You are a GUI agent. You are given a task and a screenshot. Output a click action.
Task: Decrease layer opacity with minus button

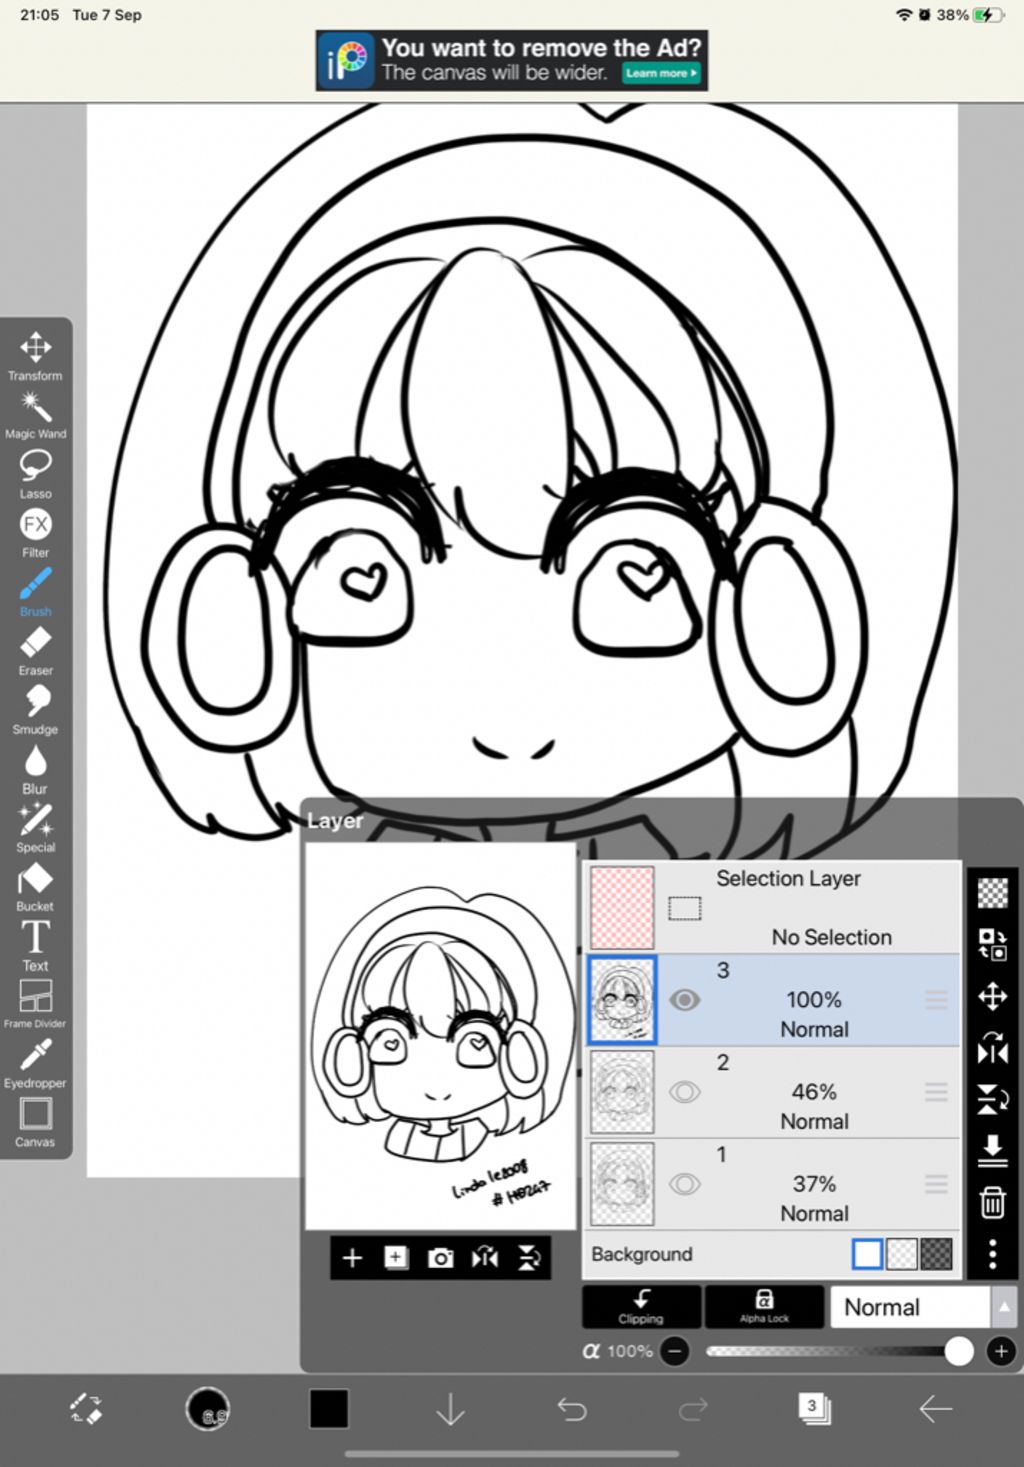pyautogui.click(x=675, y=1352)
